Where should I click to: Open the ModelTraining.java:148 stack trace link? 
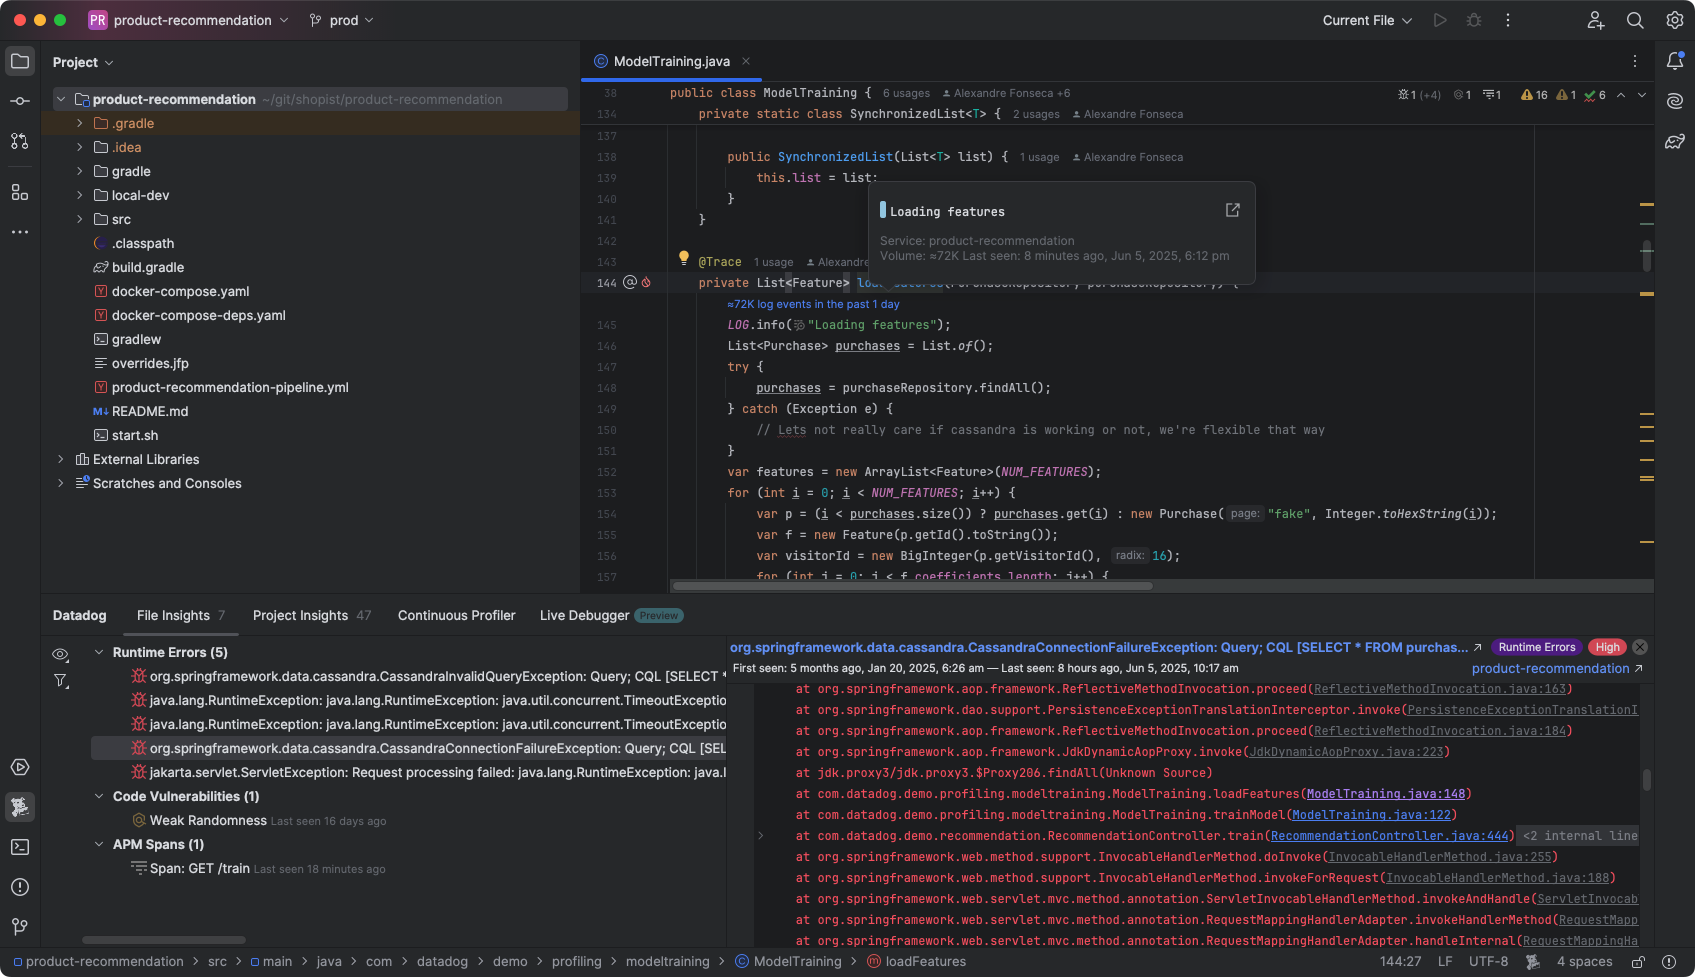(1385, 794)
